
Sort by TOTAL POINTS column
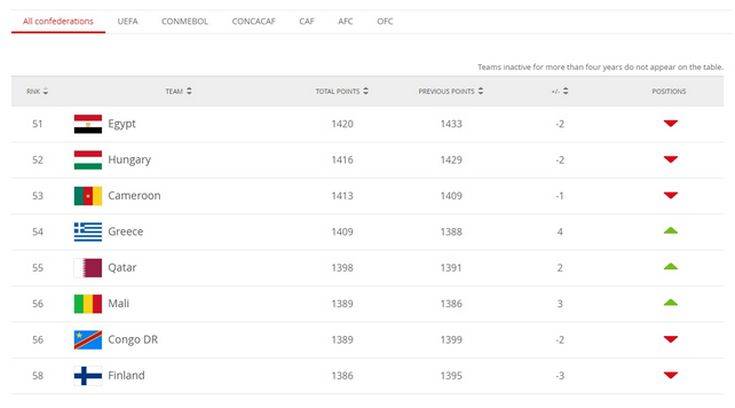click(366, 92)
